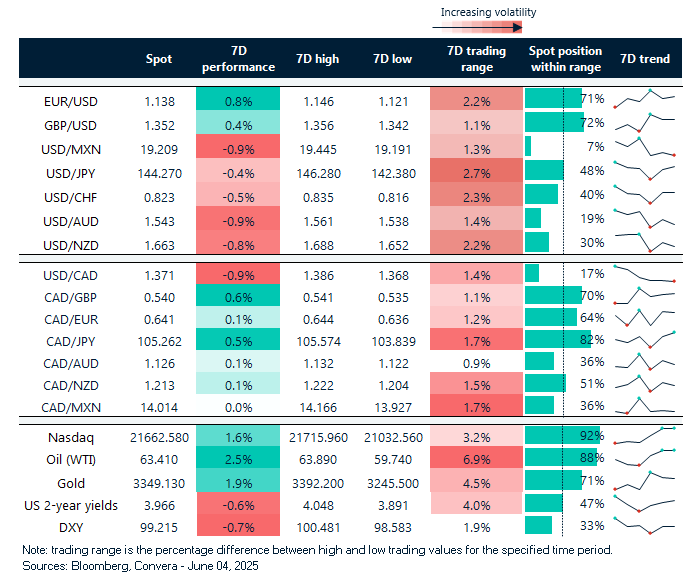Click the Oil (WTI) 6.9% trading range cell
Viewport: 694px width, 583px height.
pos(477,459)
